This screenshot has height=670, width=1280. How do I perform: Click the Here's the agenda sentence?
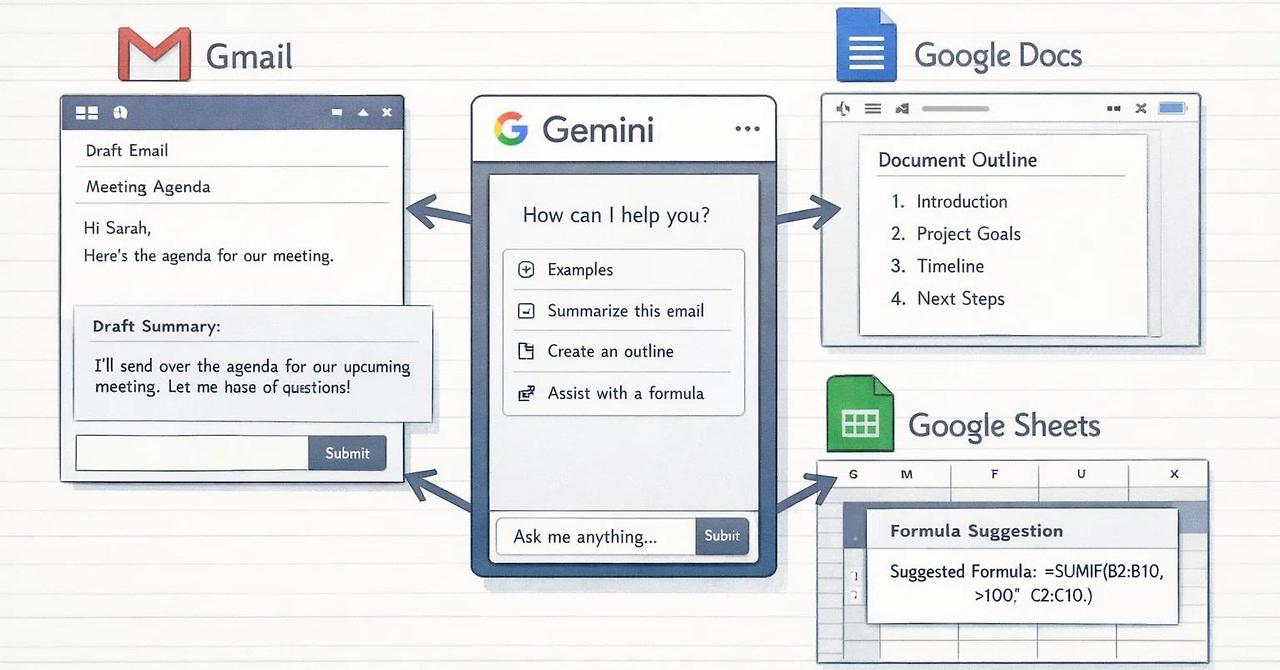(x=208, y=256)
